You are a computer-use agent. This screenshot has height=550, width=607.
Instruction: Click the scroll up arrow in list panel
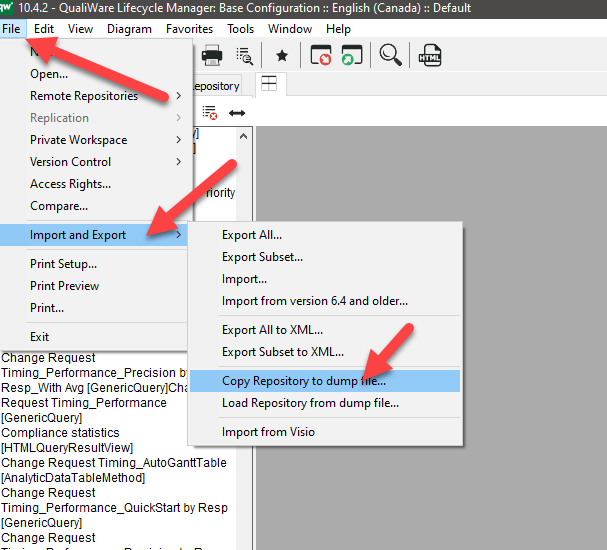pos(243,136)
